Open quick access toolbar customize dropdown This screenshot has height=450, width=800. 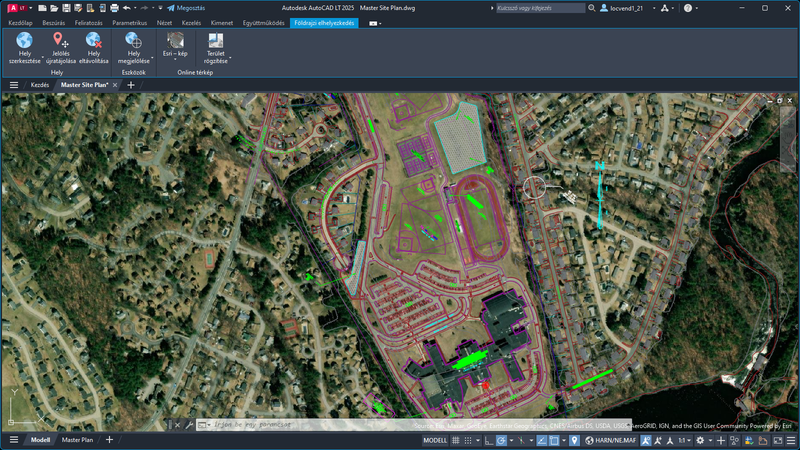coord(160,8)
